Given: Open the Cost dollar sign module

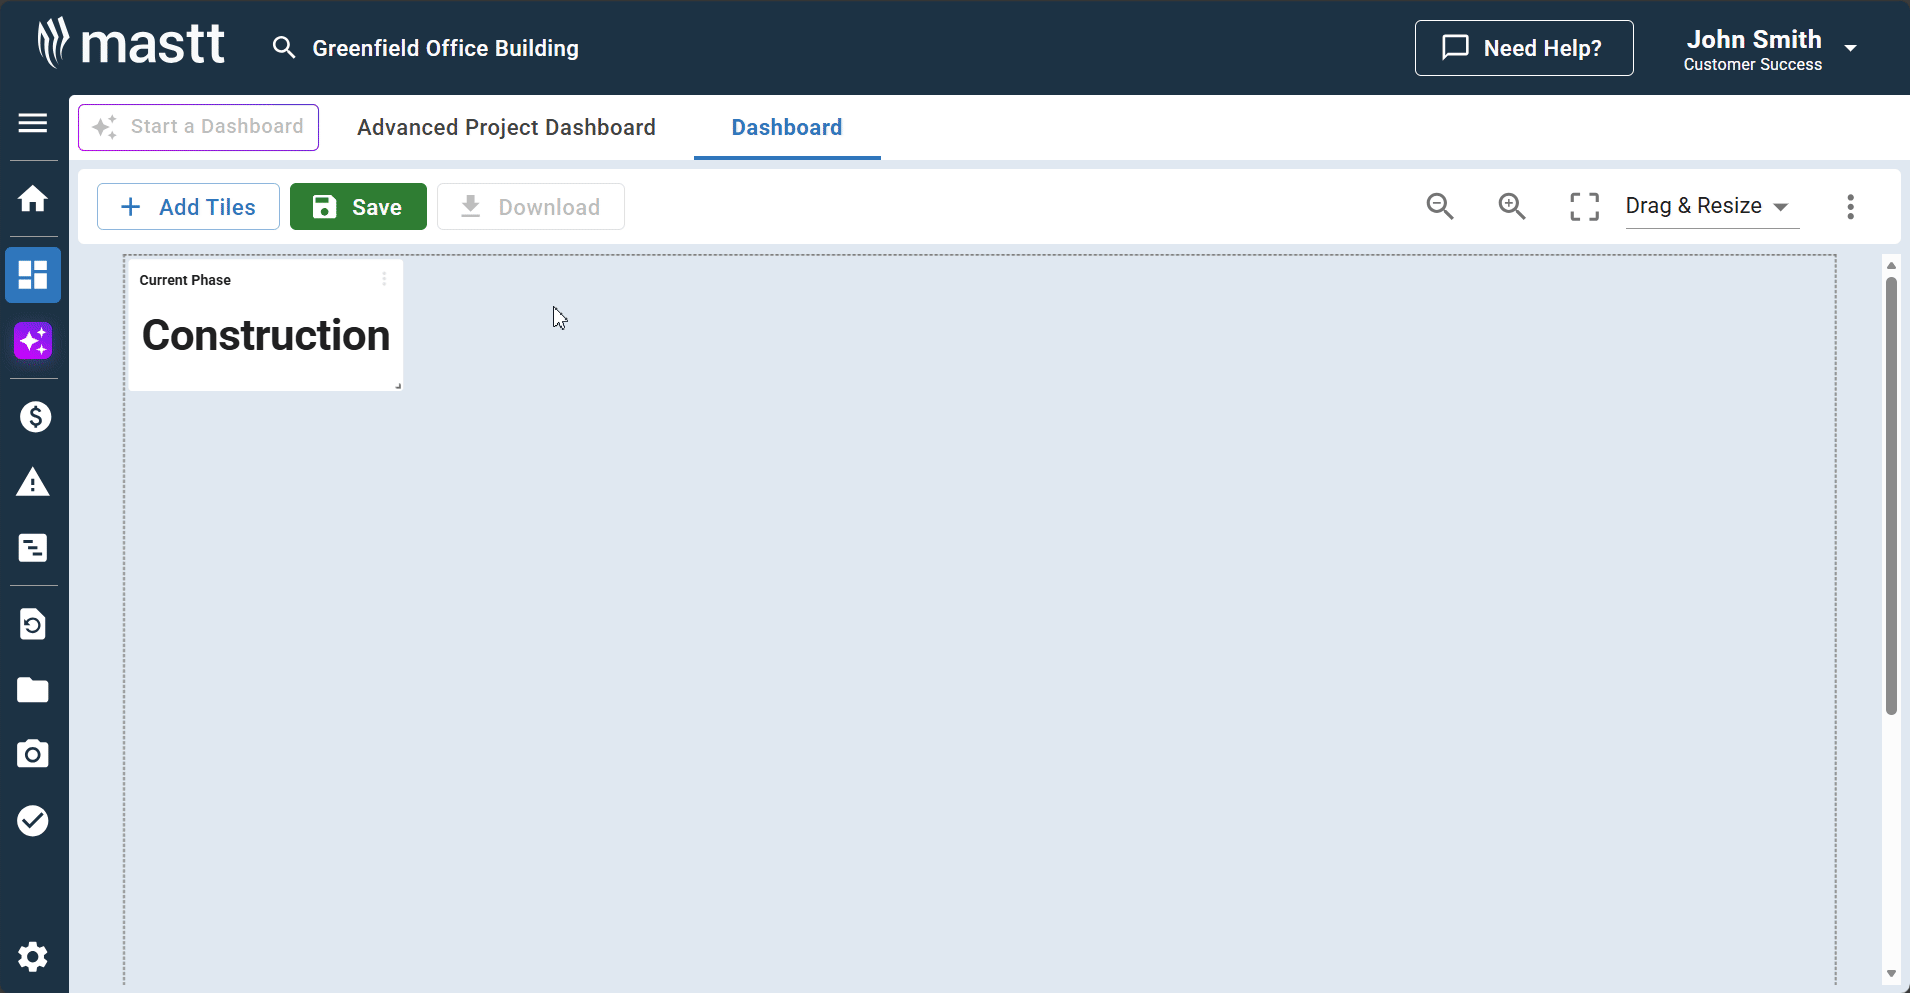Looking at the screenshot, I should tap(35, 417).
